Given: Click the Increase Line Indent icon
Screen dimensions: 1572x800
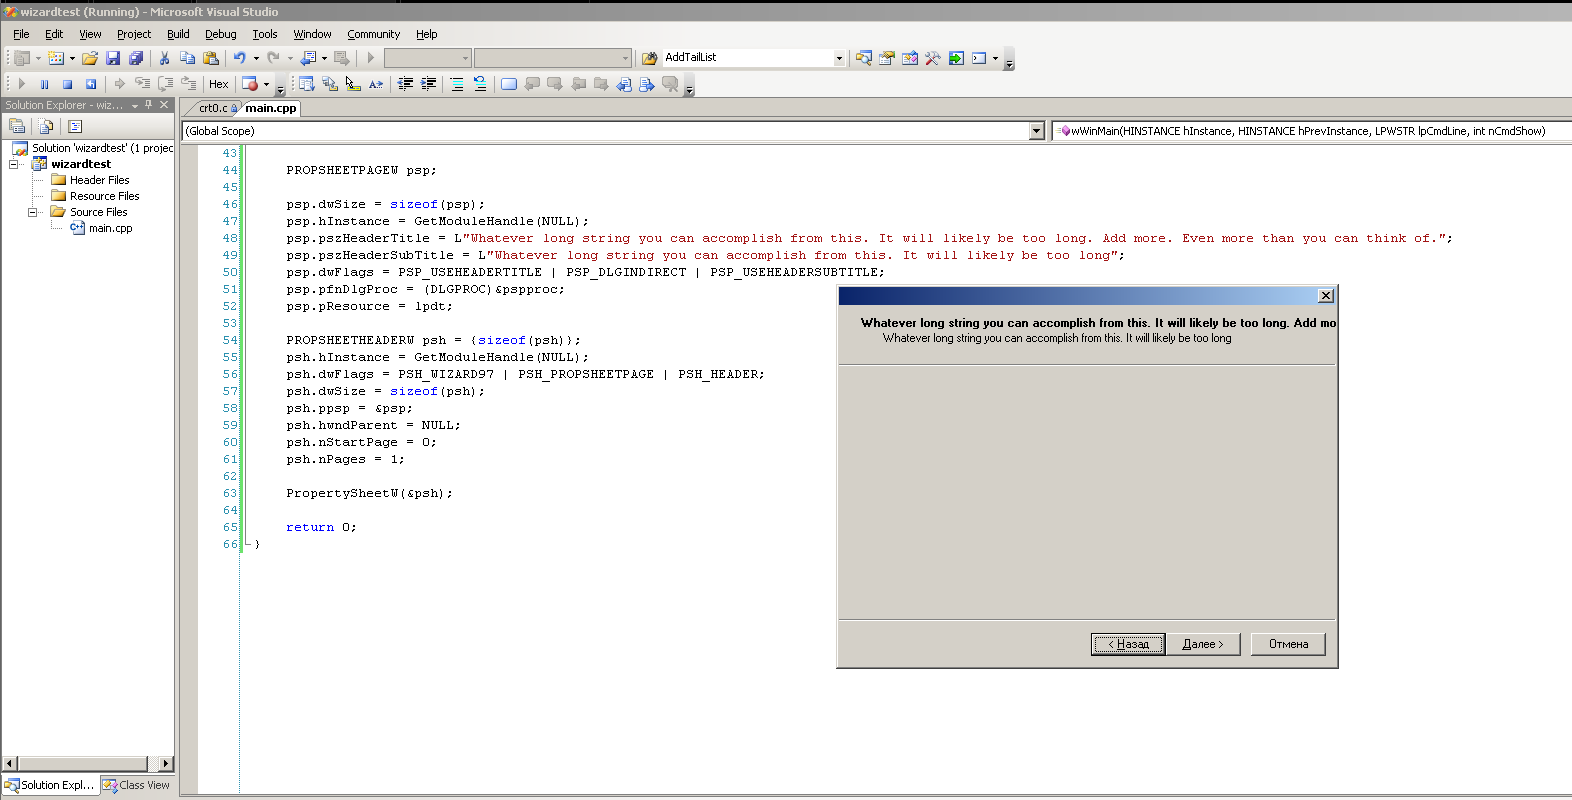Looking at the screenshot, I should point(428,84).
